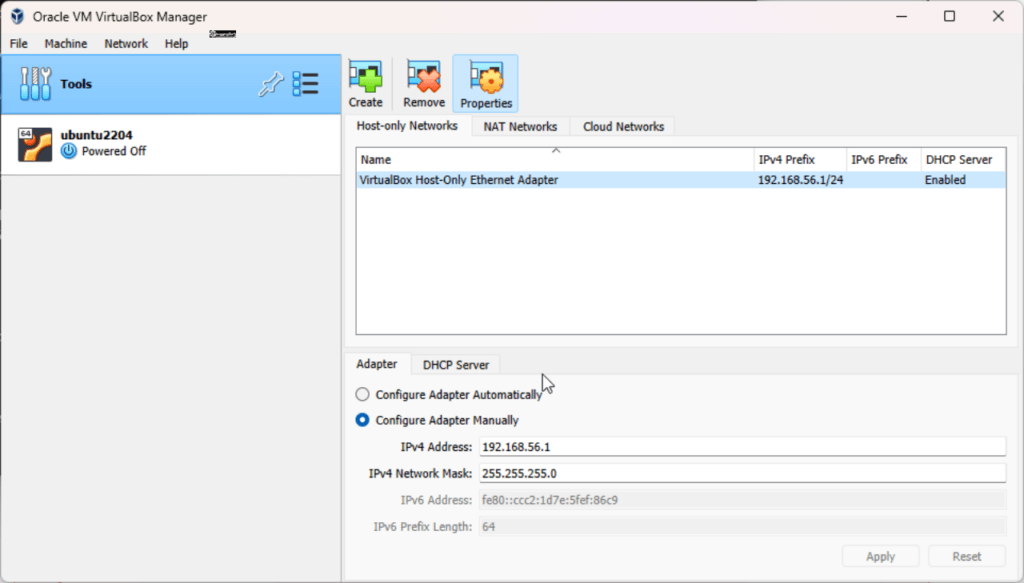Click the Apply button
This screenshot has height=583, width=1024.
[x=880, y=556]
